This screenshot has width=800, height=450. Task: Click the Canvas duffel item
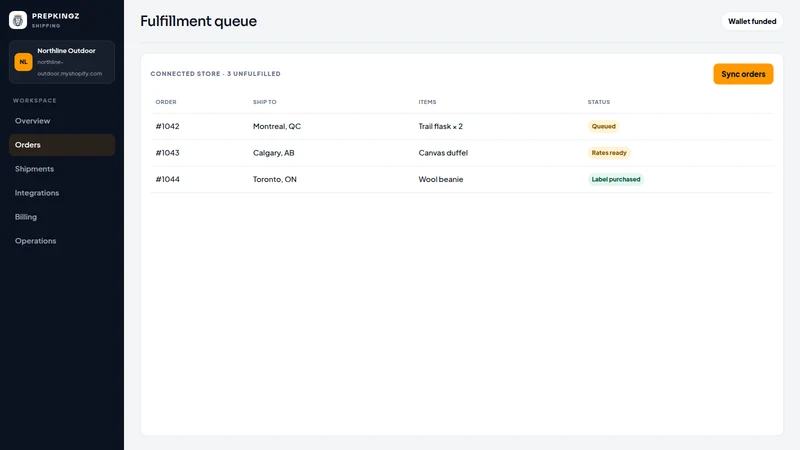click(443, 153)
